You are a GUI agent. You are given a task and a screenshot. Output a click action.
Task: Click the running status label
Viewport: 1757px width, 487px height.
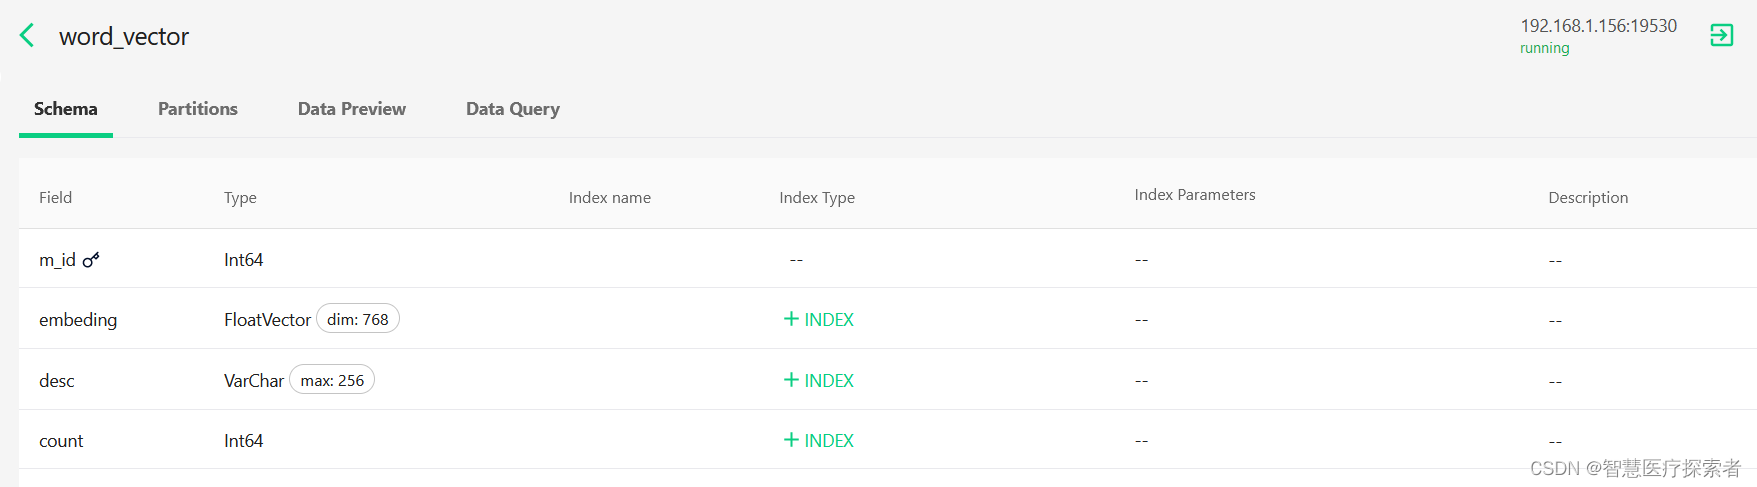point(1545,48)
